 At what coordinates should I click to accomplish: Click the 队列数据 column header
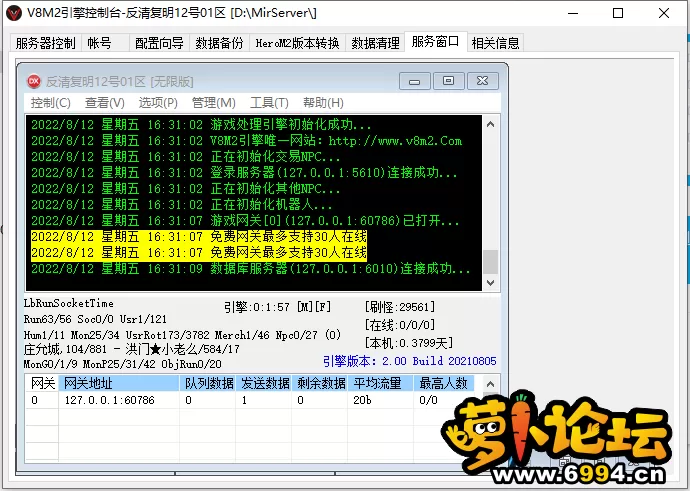coord(208,383)
